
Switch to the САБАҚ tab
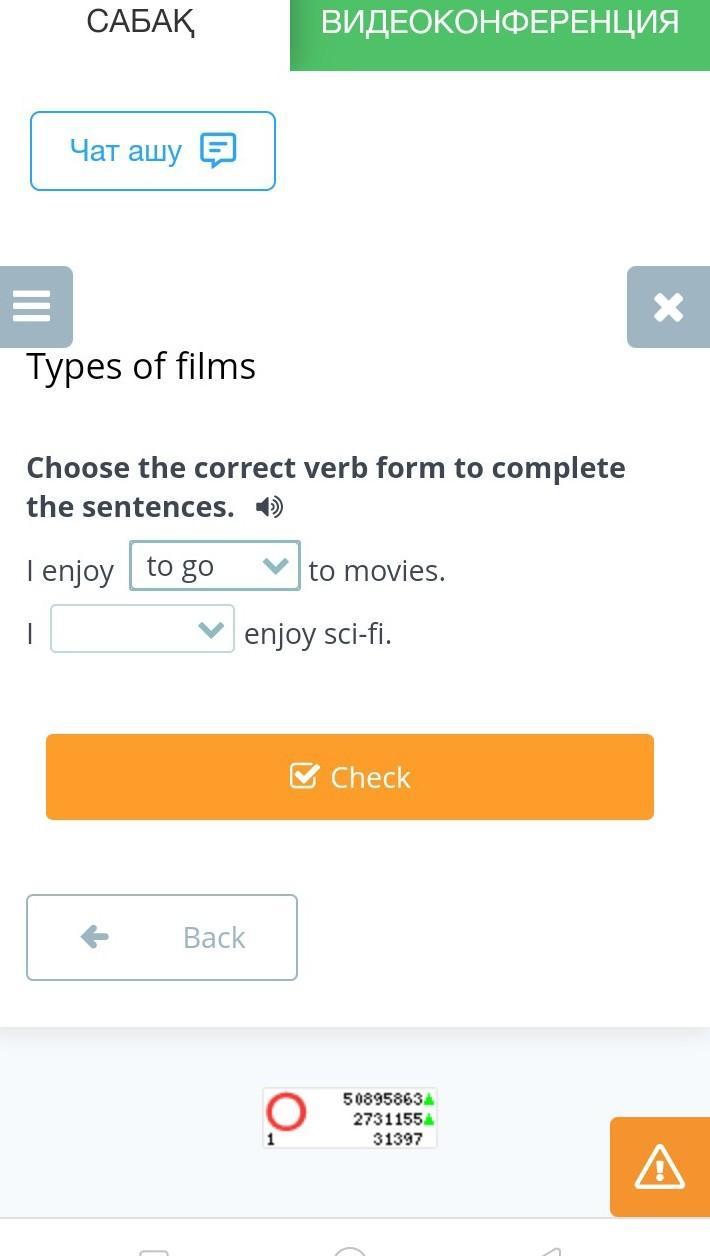(141, 22)
